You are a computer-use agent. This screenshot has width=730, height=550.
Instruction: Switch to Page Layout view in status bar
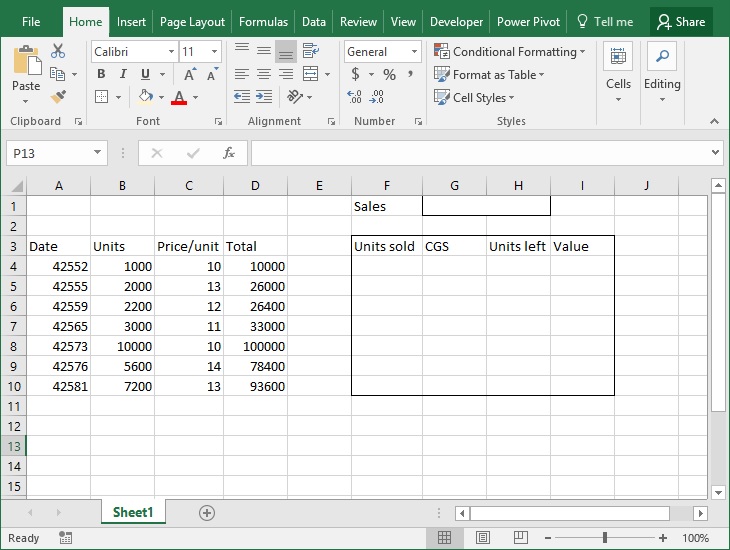click(481, 538)
